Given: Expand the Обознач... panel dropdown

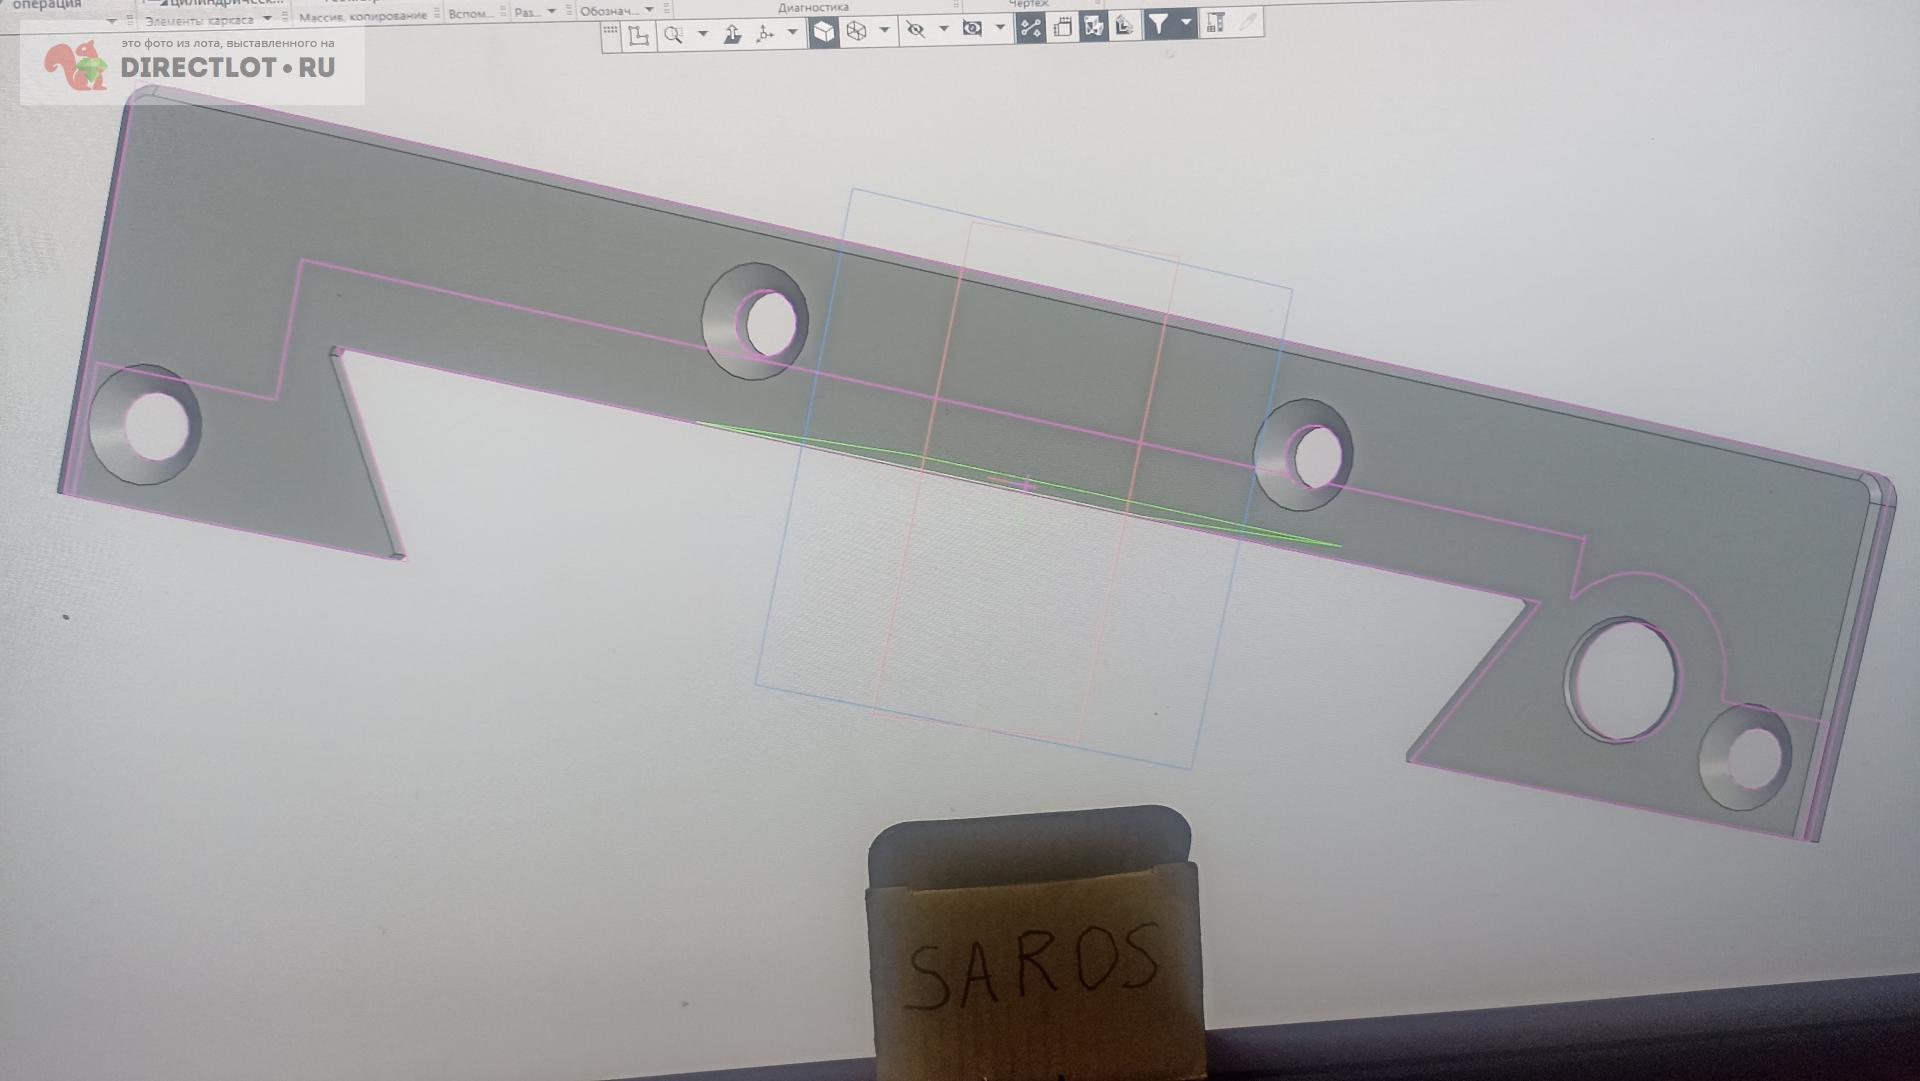Looking at the screenshot, I should click(x=649, y=10).
